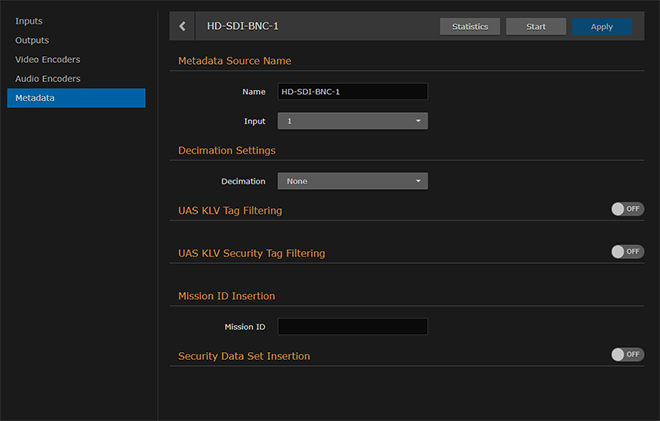The height and width of the screenshot is (421, 660).
Task: Click the Mission ID Insertion heading
Action: (x=226, y=296)
